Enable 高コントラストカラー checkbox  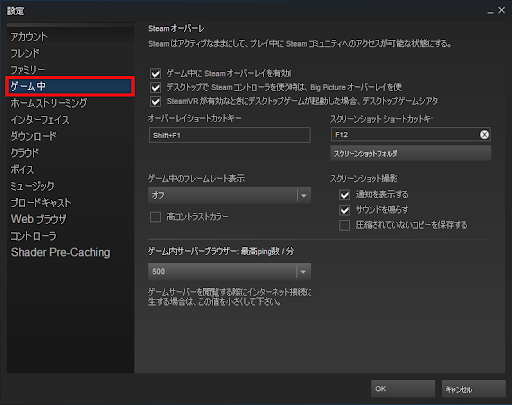coord(156,217)
